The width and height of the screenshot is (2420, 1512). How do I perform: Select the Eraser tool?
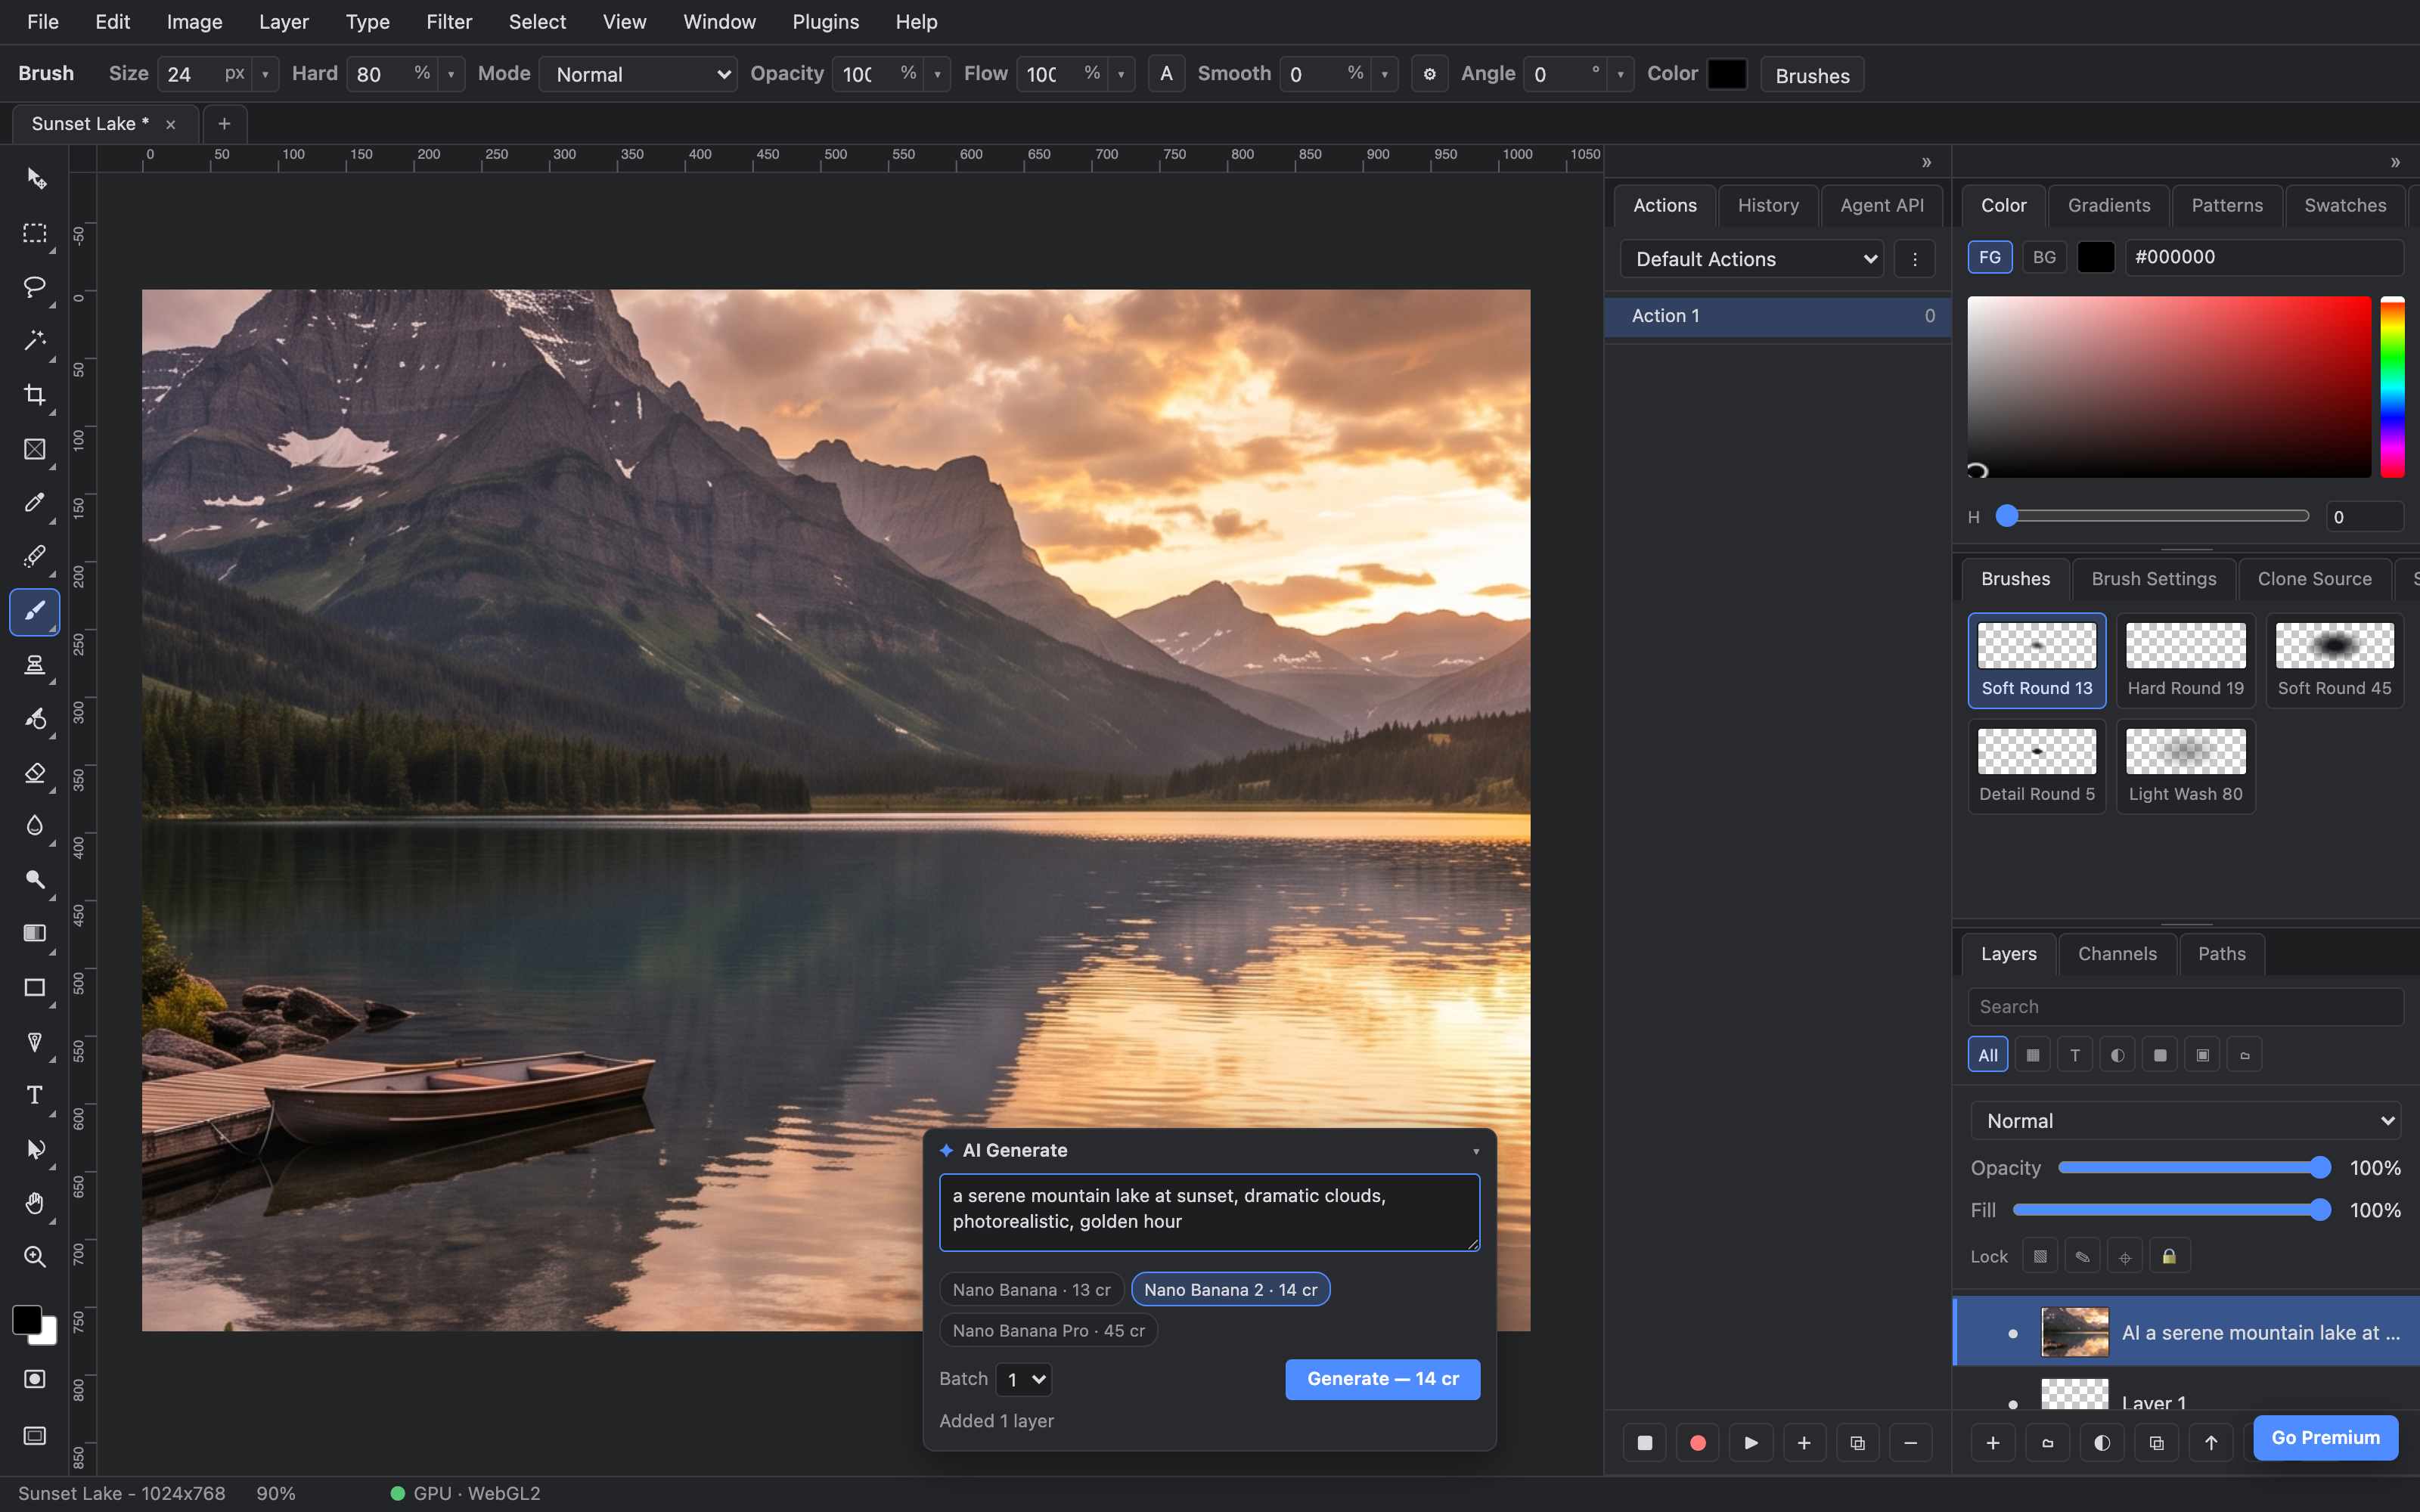pos(35,773)
